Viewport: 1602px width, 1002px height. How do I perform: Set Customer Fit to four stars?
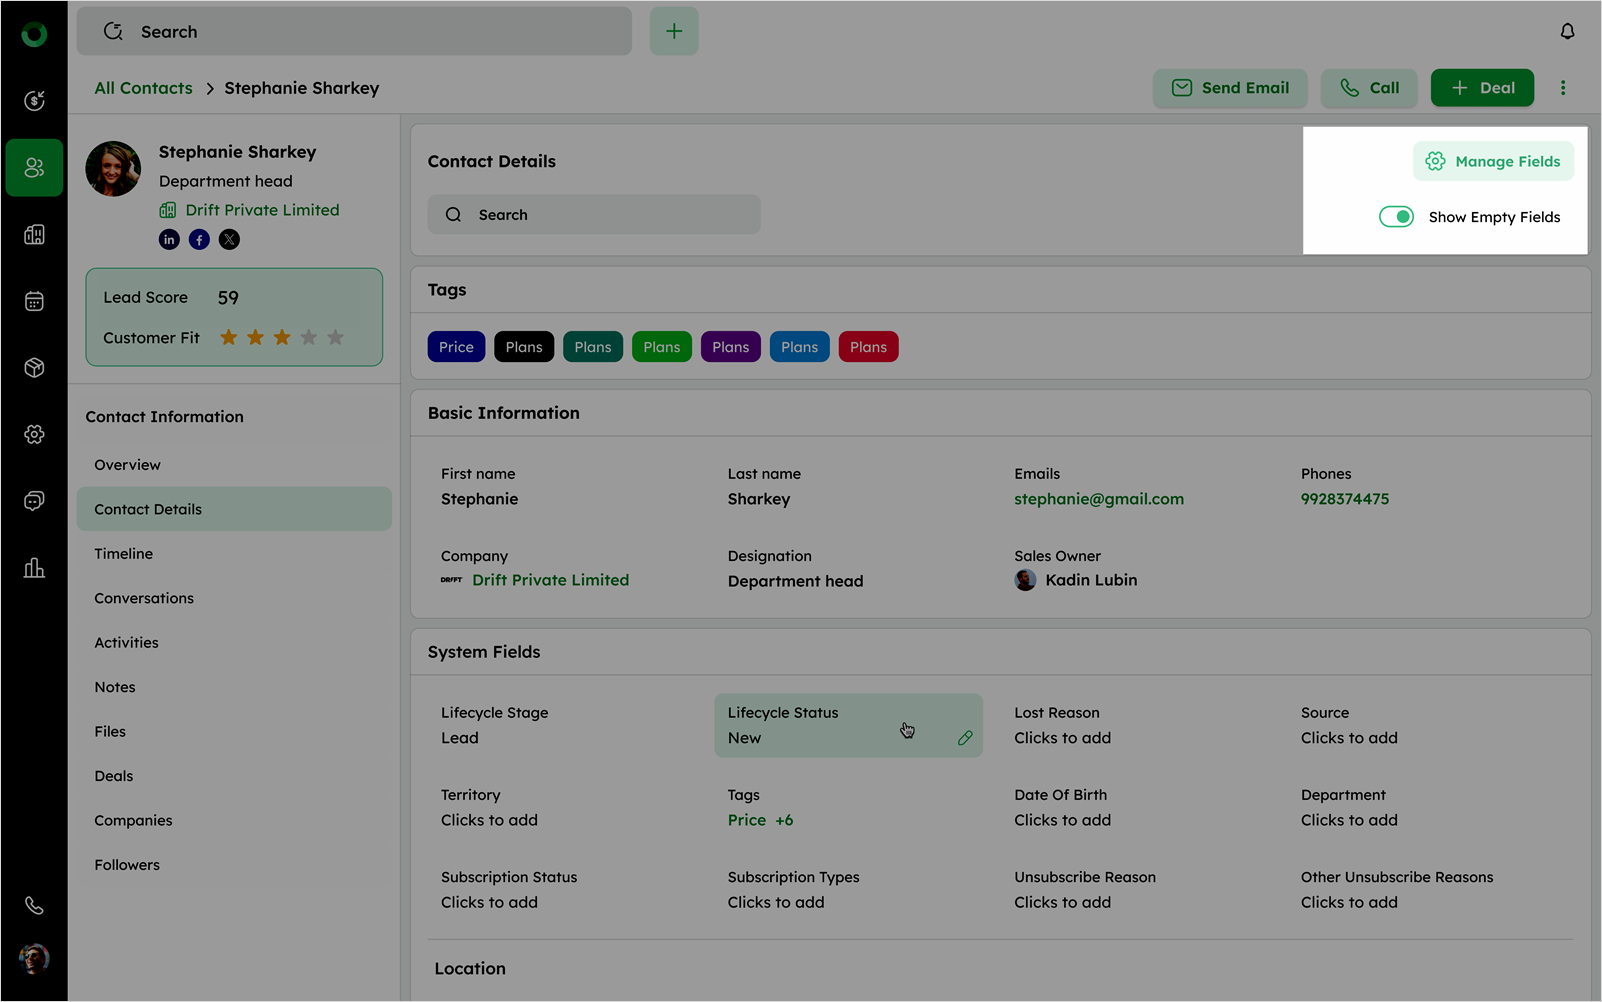[x=309, y=338]
